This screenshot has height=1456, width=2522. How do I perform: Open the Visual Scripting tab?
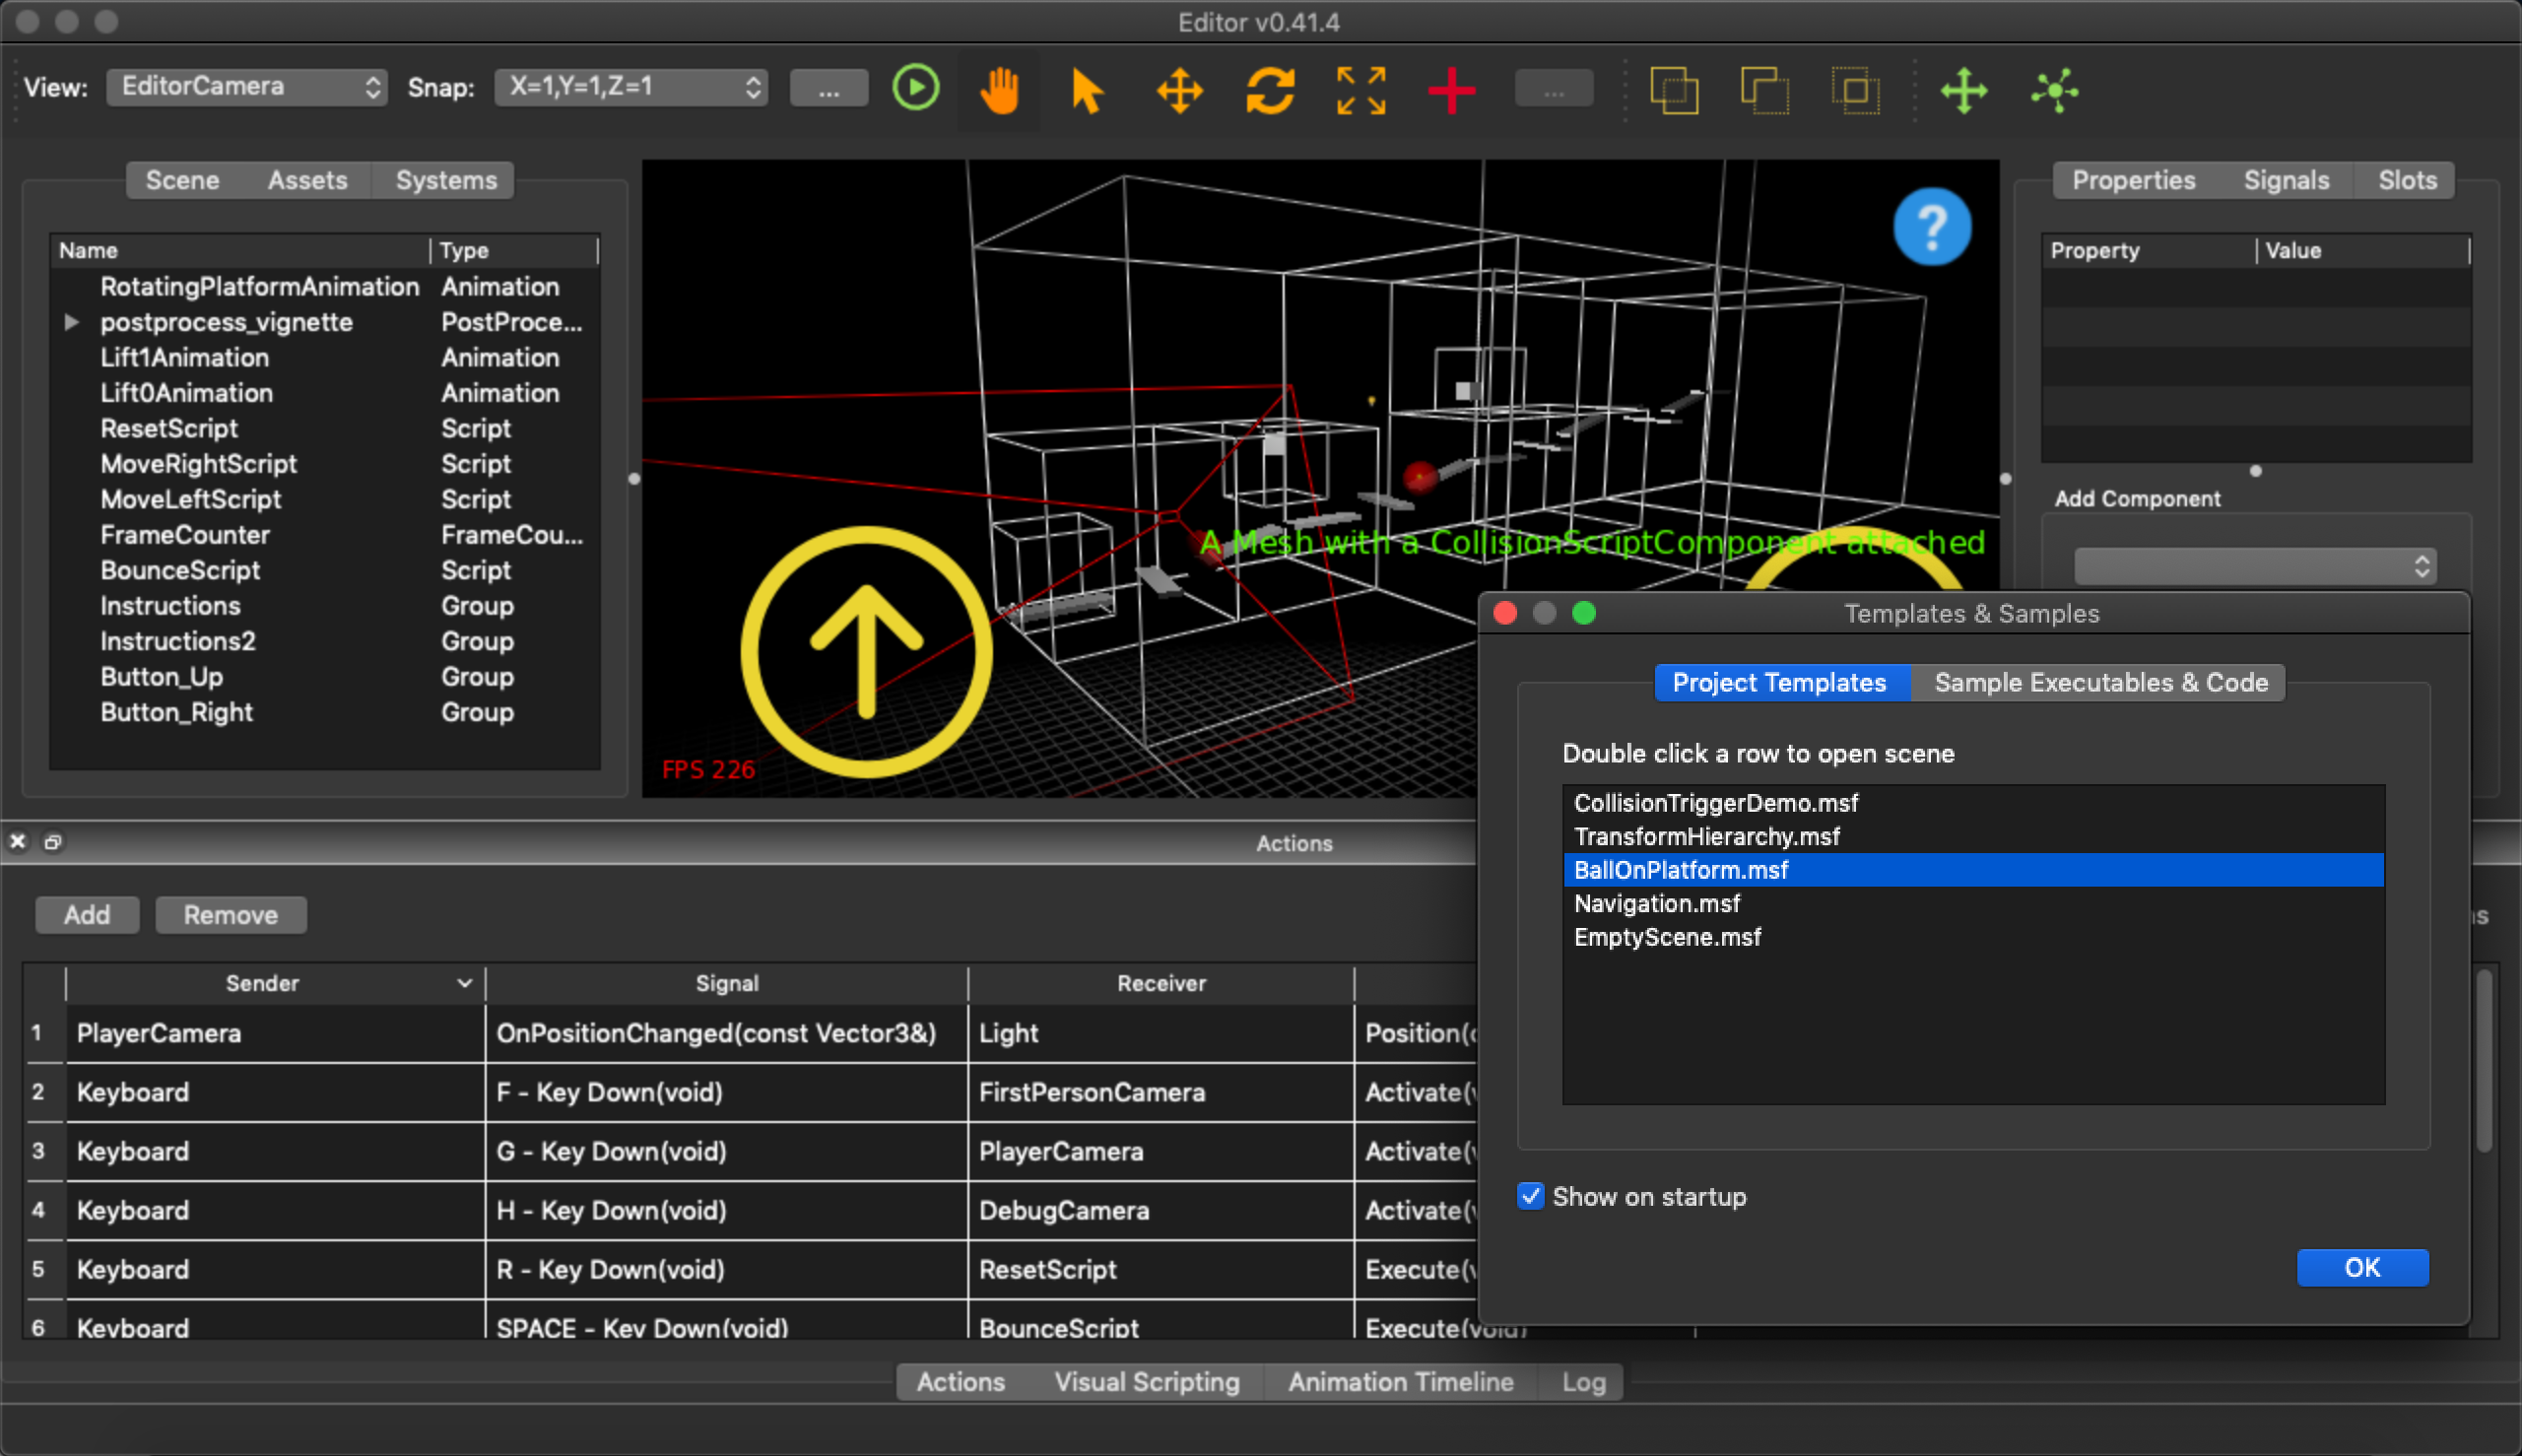tap(1146, 1382)
